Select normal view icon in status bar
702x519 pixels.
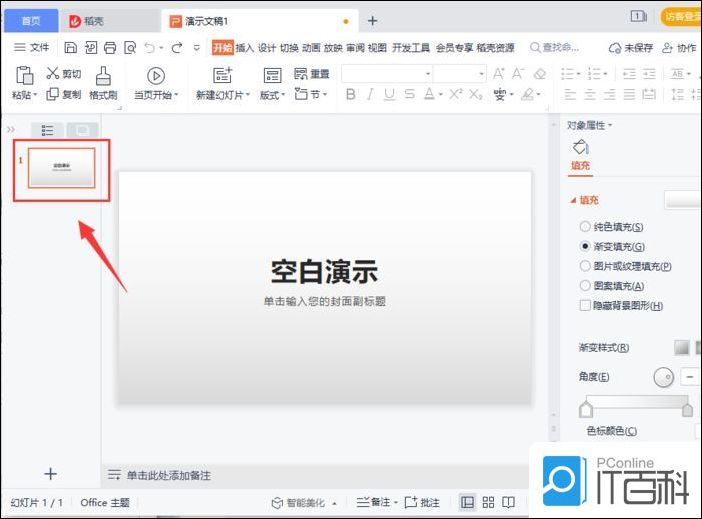[x=467, y=502]
